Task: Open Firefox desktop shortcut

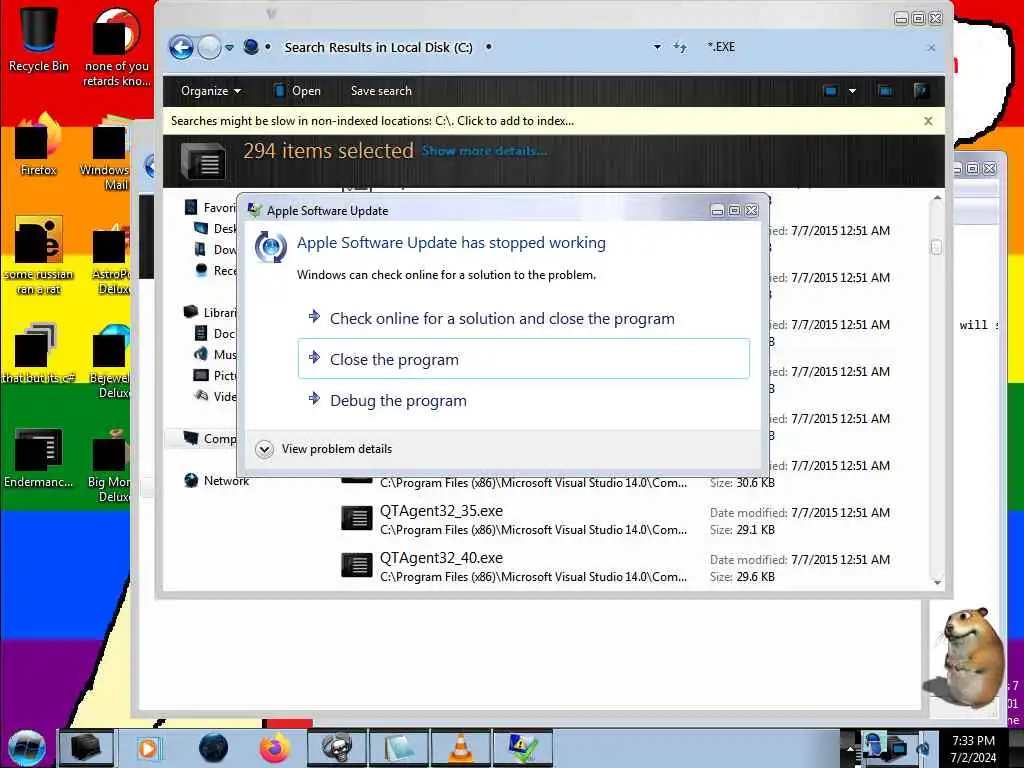Action: [x=39, y=145]
